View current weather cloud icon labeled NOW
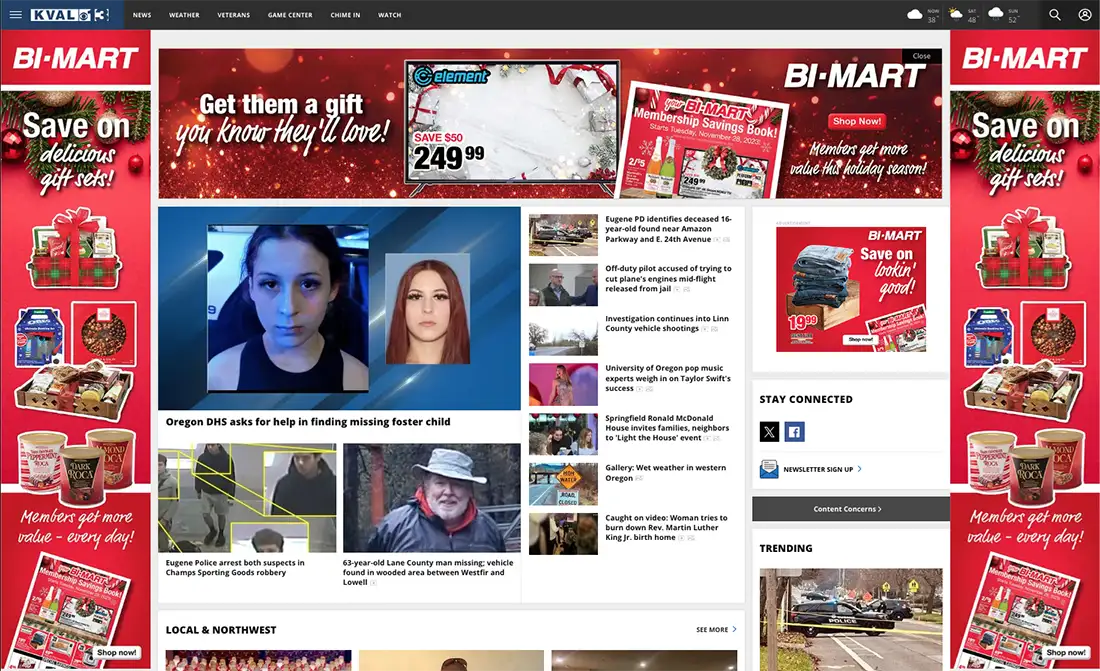 (915, 14)
